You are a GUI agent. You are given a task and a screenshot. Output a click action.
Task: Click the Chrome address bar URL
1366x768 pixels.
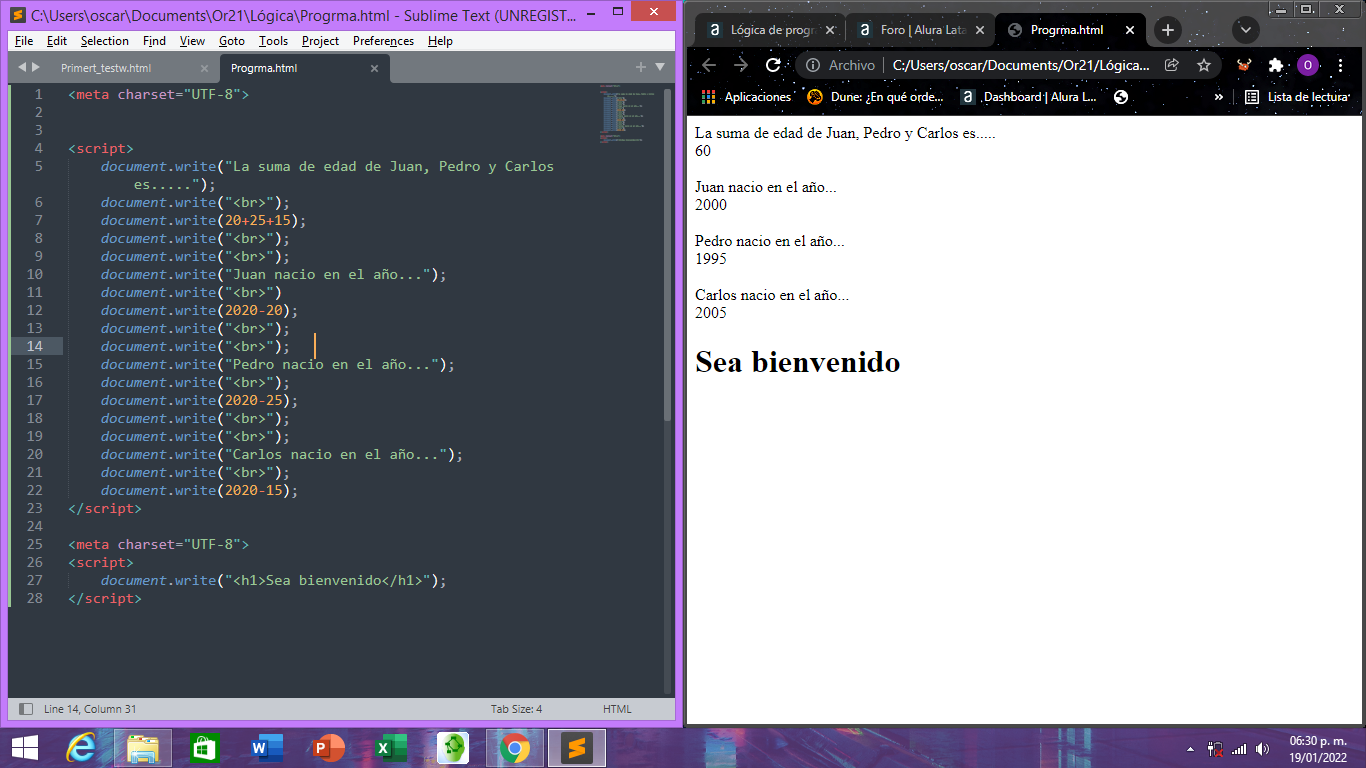point(1021,65)
